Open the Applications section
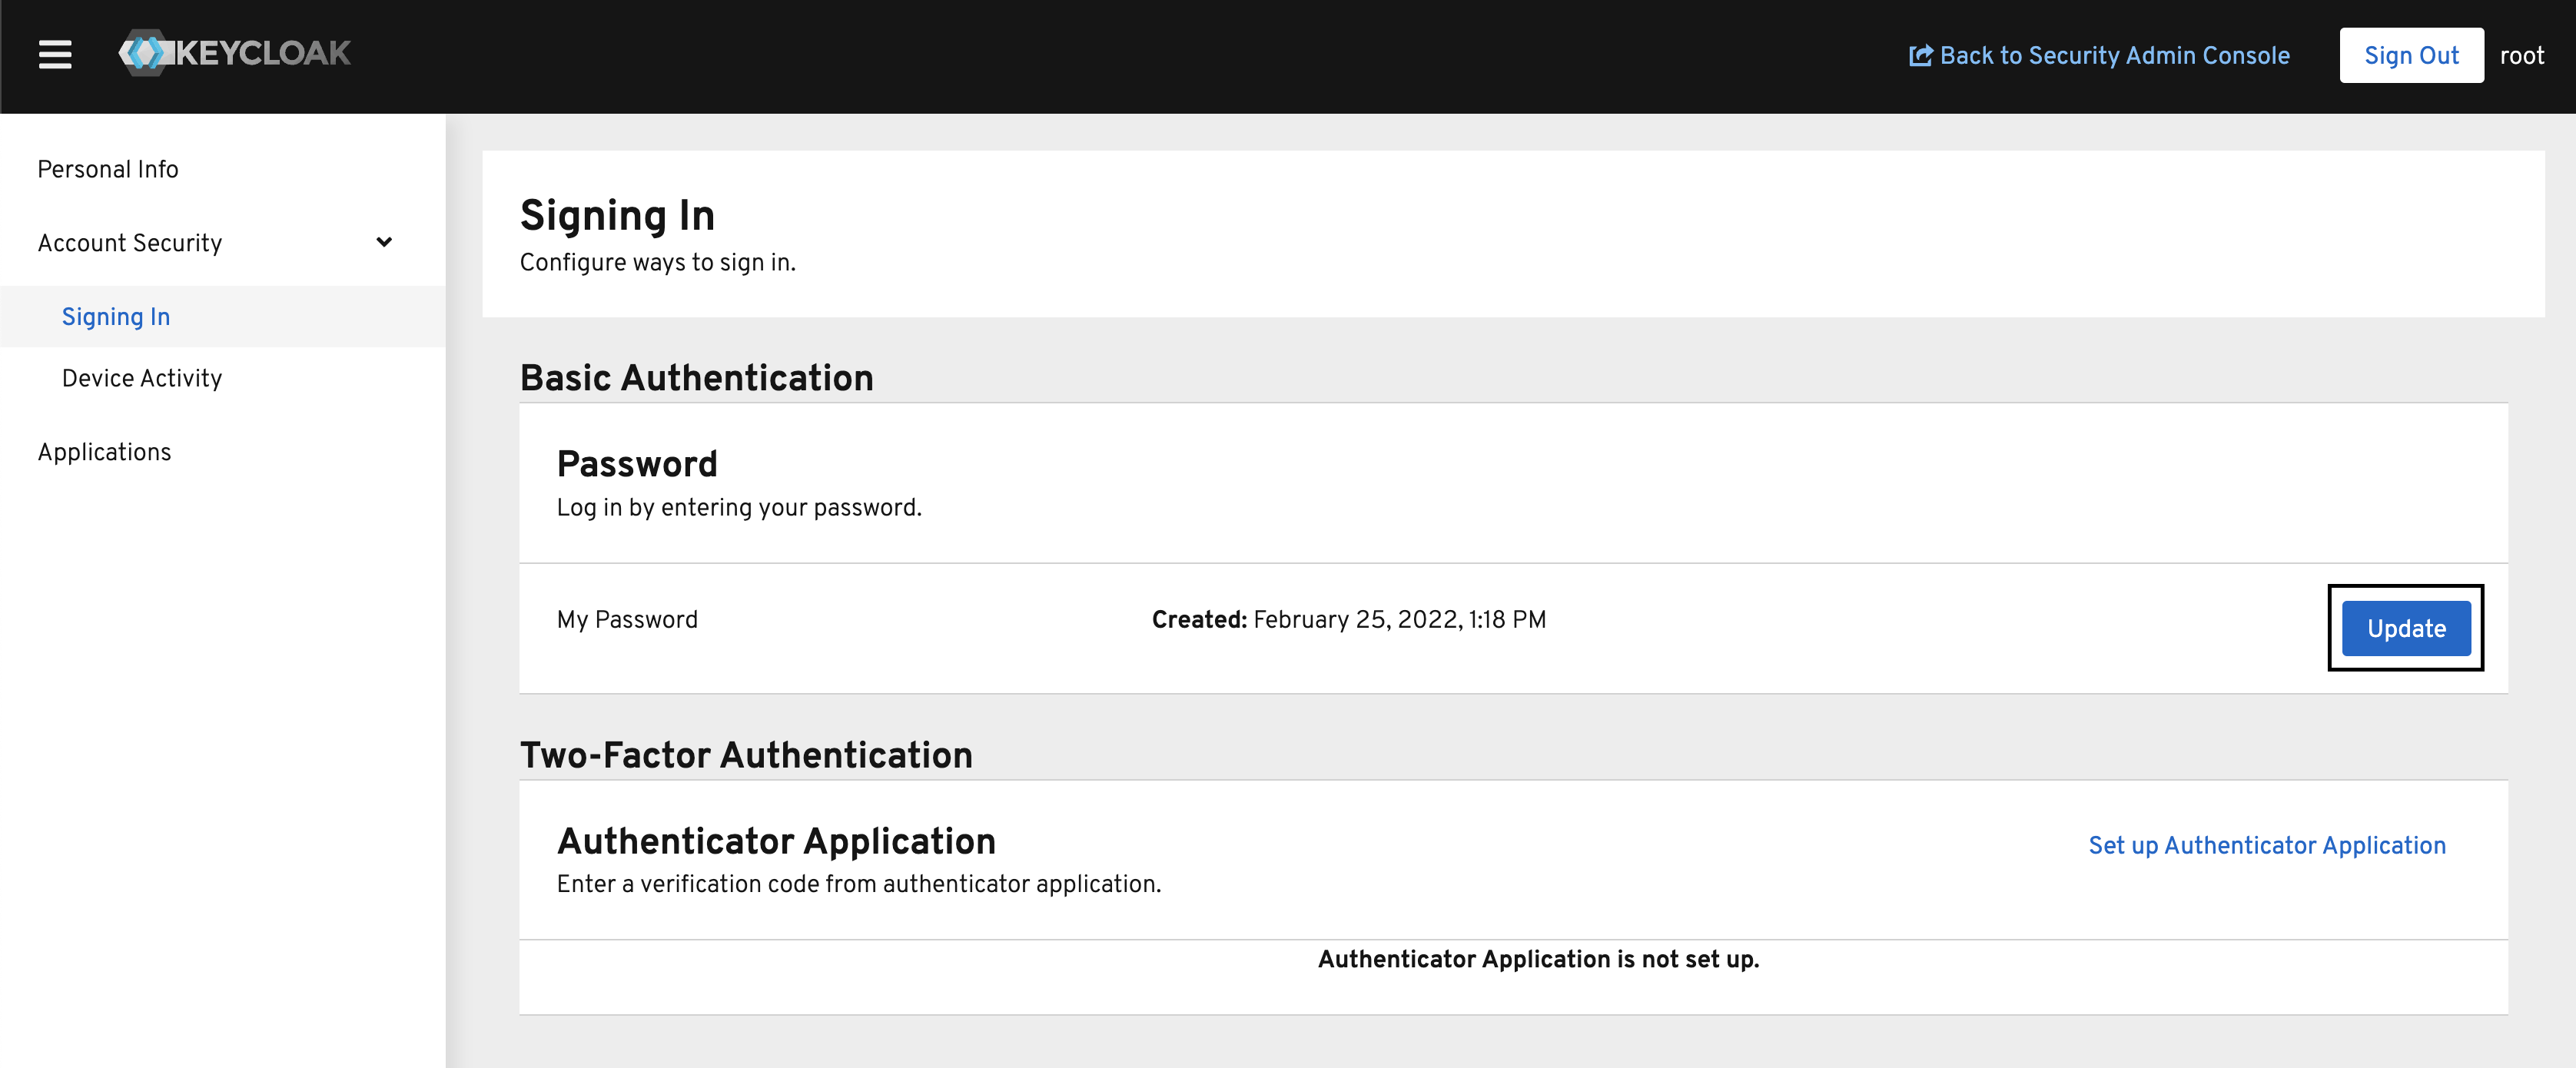Image resolution: width=2576 pixels, height=1068 pixels. point(104,452)
